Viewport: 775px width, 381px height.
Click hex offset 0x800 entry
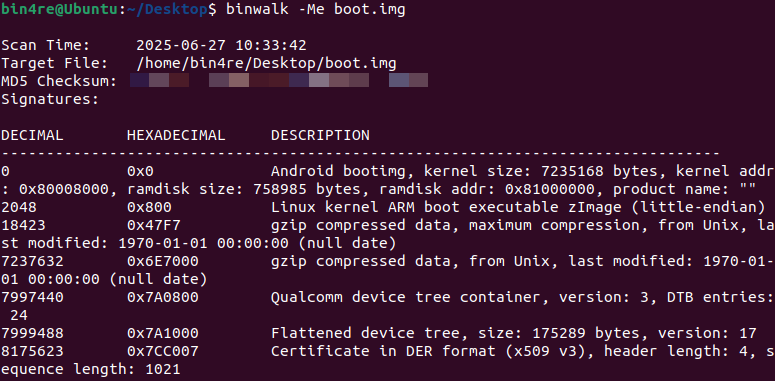(x=149, y=207)
